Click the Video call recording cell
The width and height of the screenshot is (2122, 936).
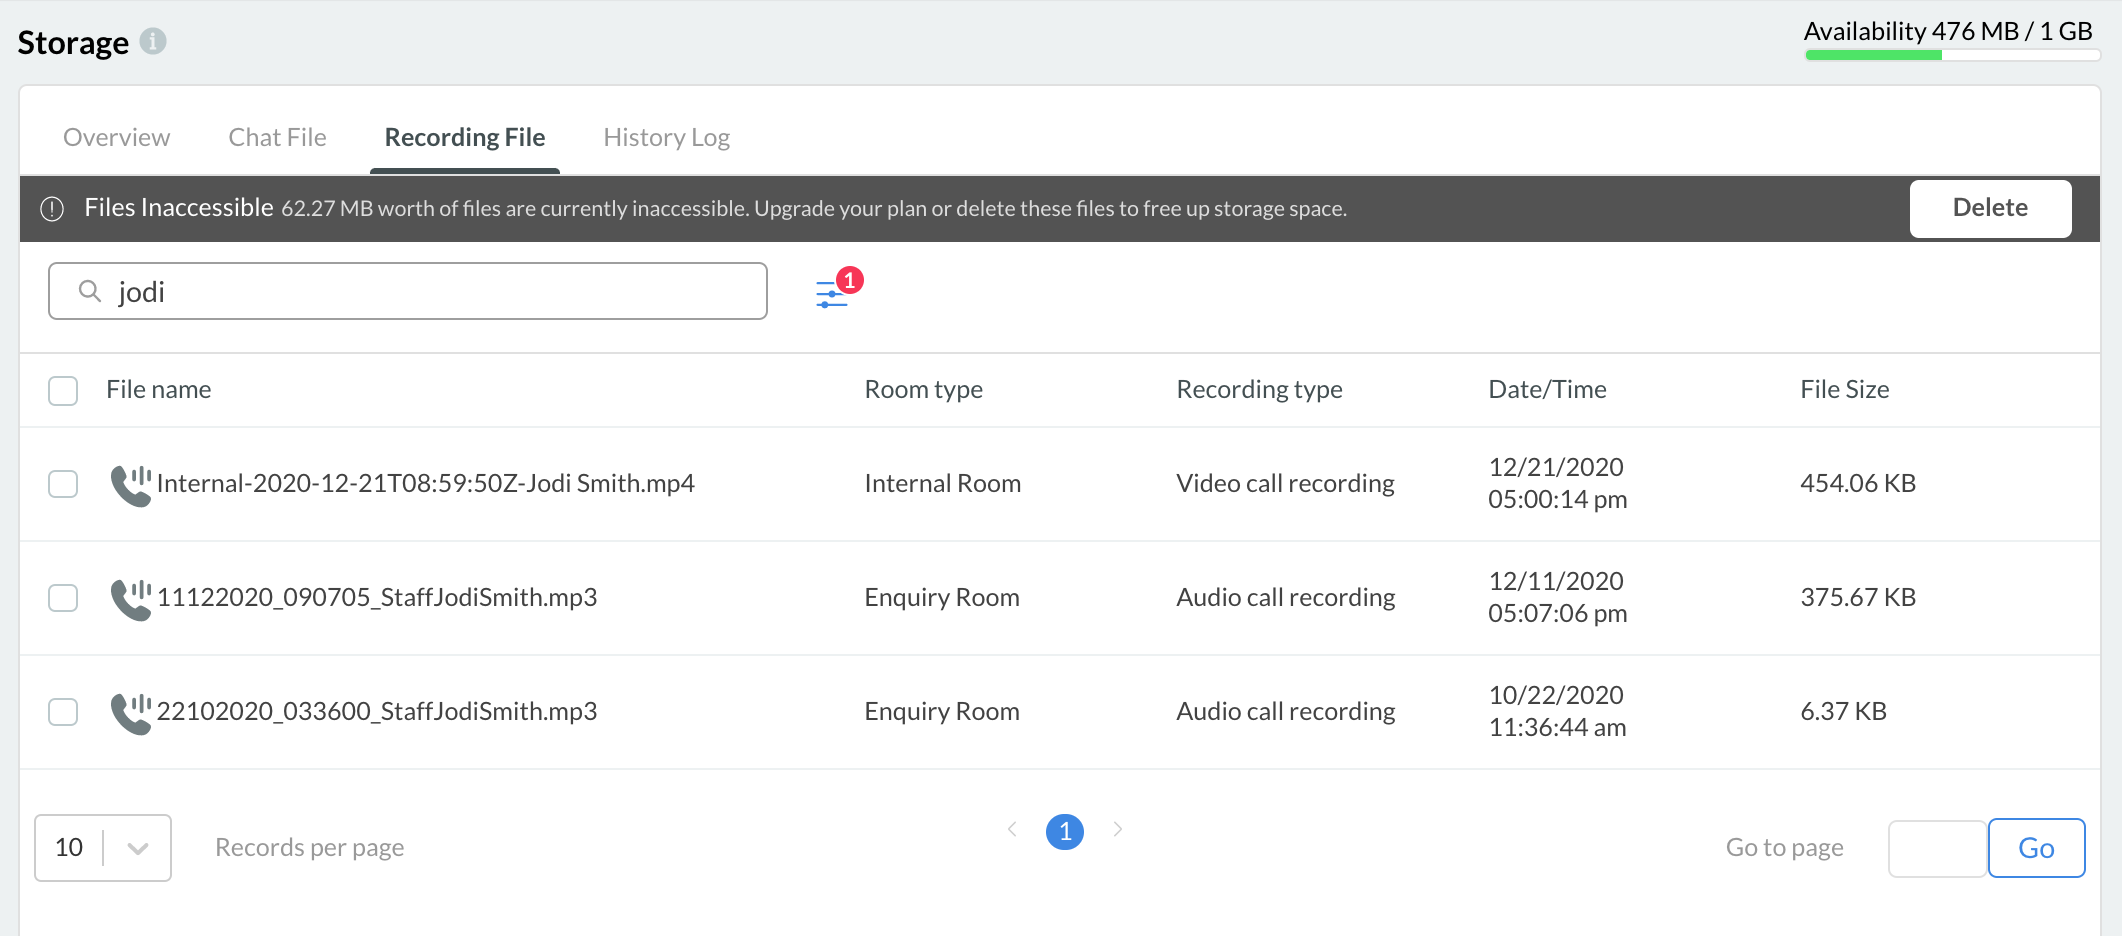(x=1286, y=483)
